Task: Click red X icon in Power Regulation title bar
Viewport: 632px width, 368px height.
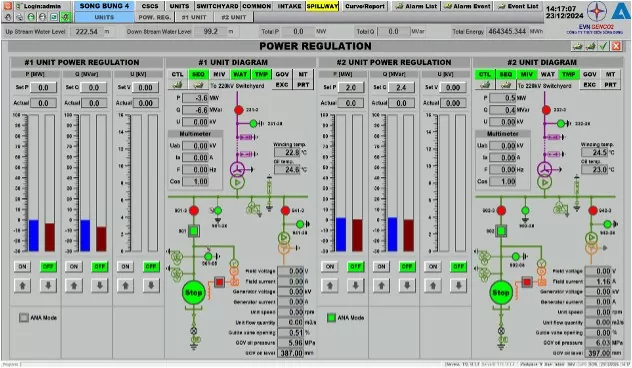Action: tap(616, 46)
